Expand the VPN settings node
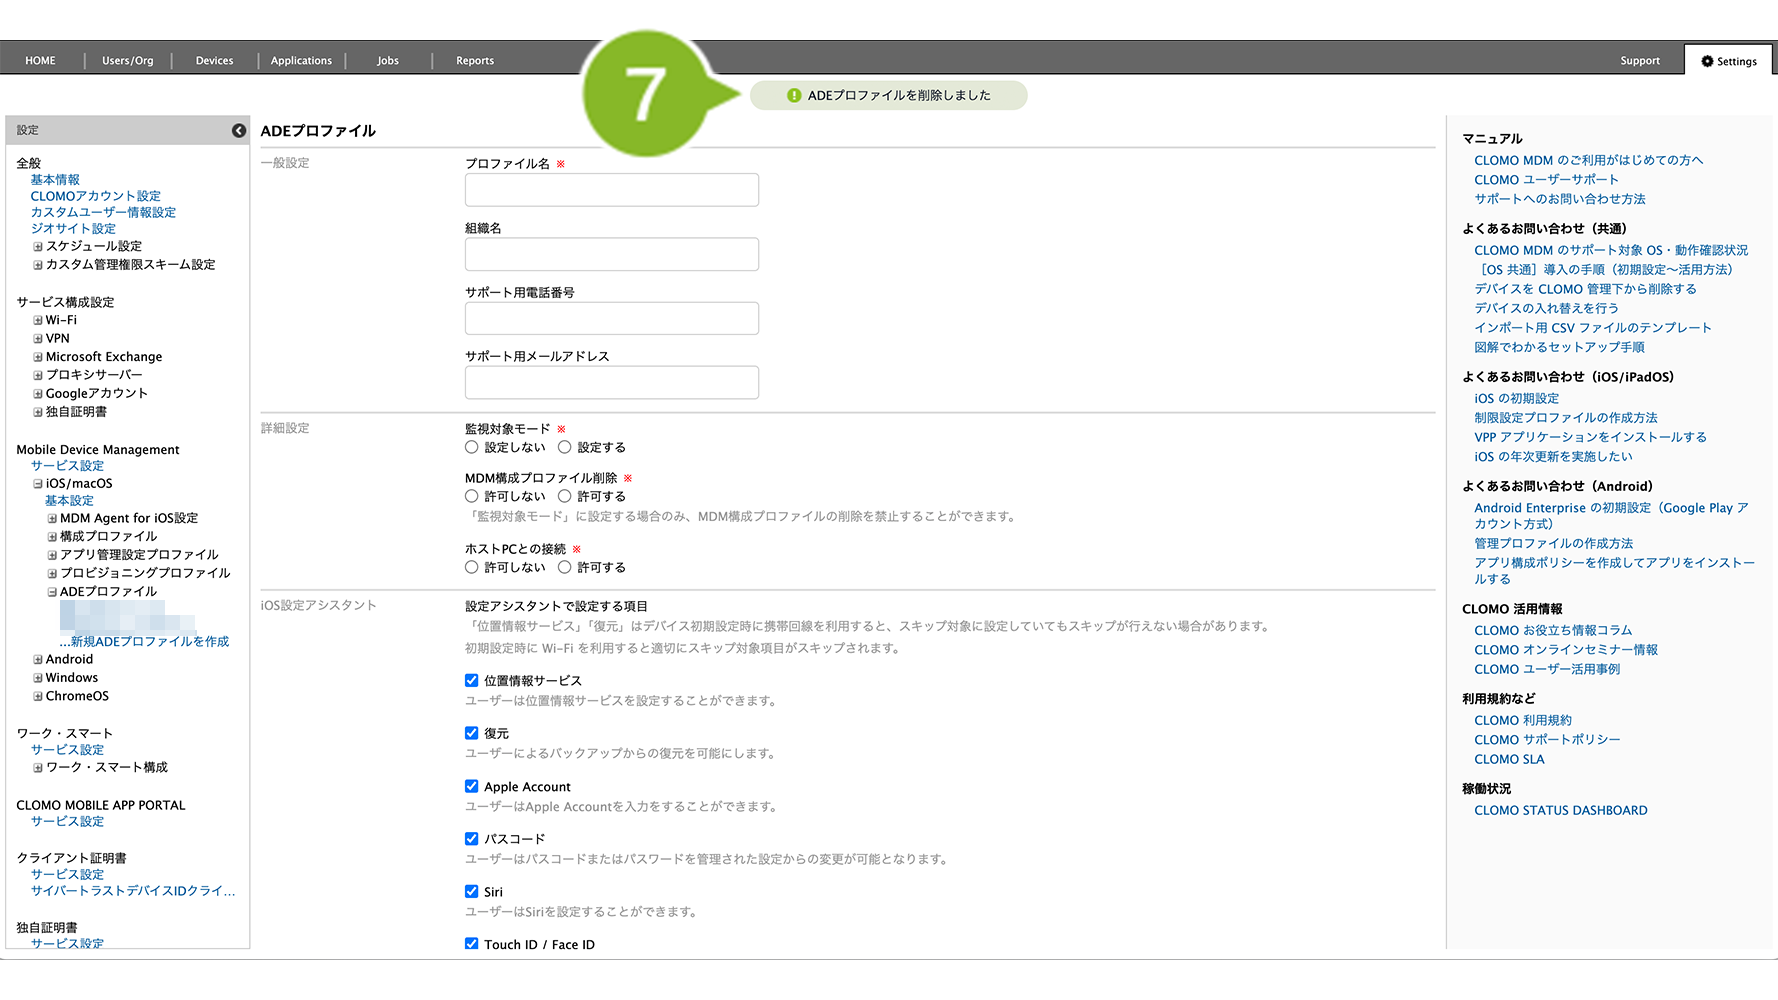 38,339
